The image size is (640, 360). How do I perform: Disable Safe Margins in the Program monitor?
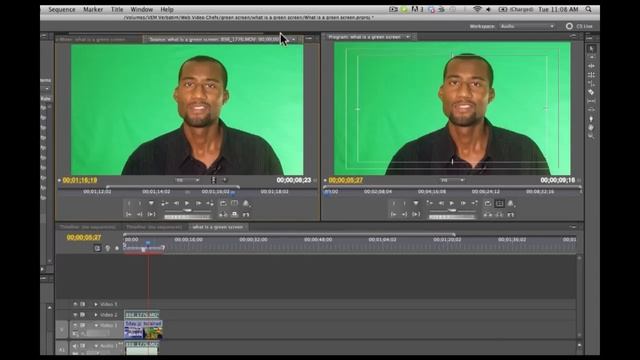click(499, 203)
